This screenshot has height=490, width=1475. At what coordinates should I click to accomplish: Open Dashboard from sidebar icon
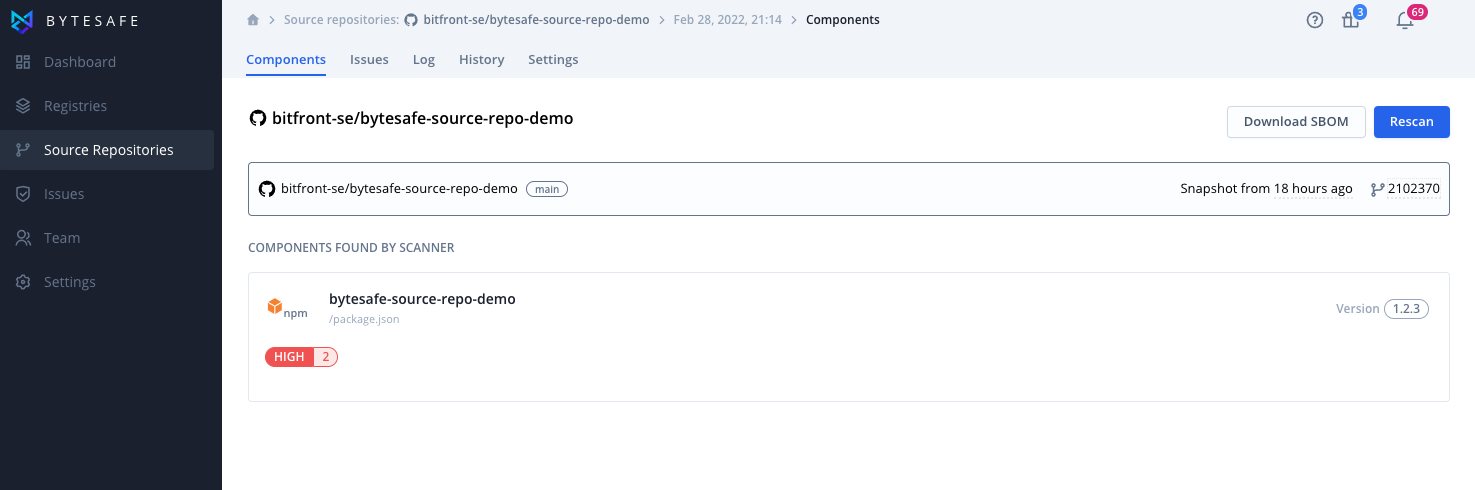click(x=23, y=62)
